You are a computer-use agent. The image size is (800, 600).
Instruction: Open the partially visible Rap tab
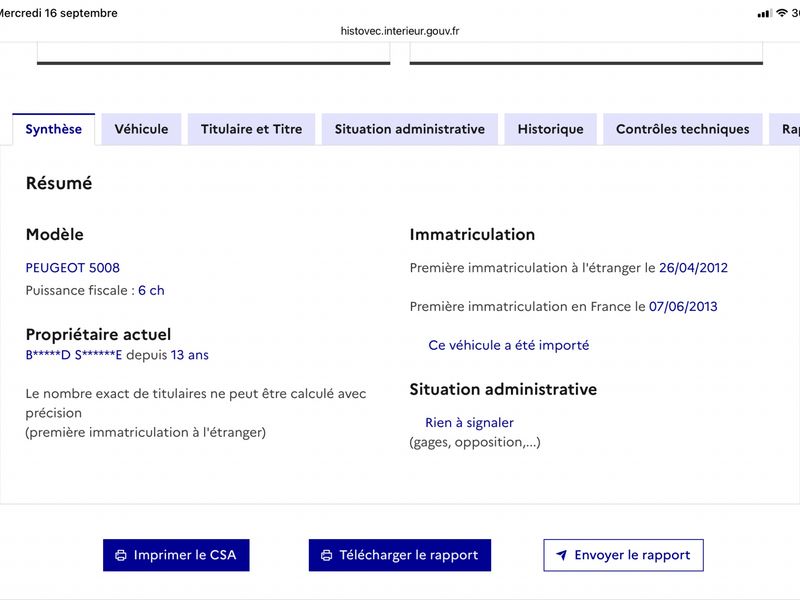point(785,129)
